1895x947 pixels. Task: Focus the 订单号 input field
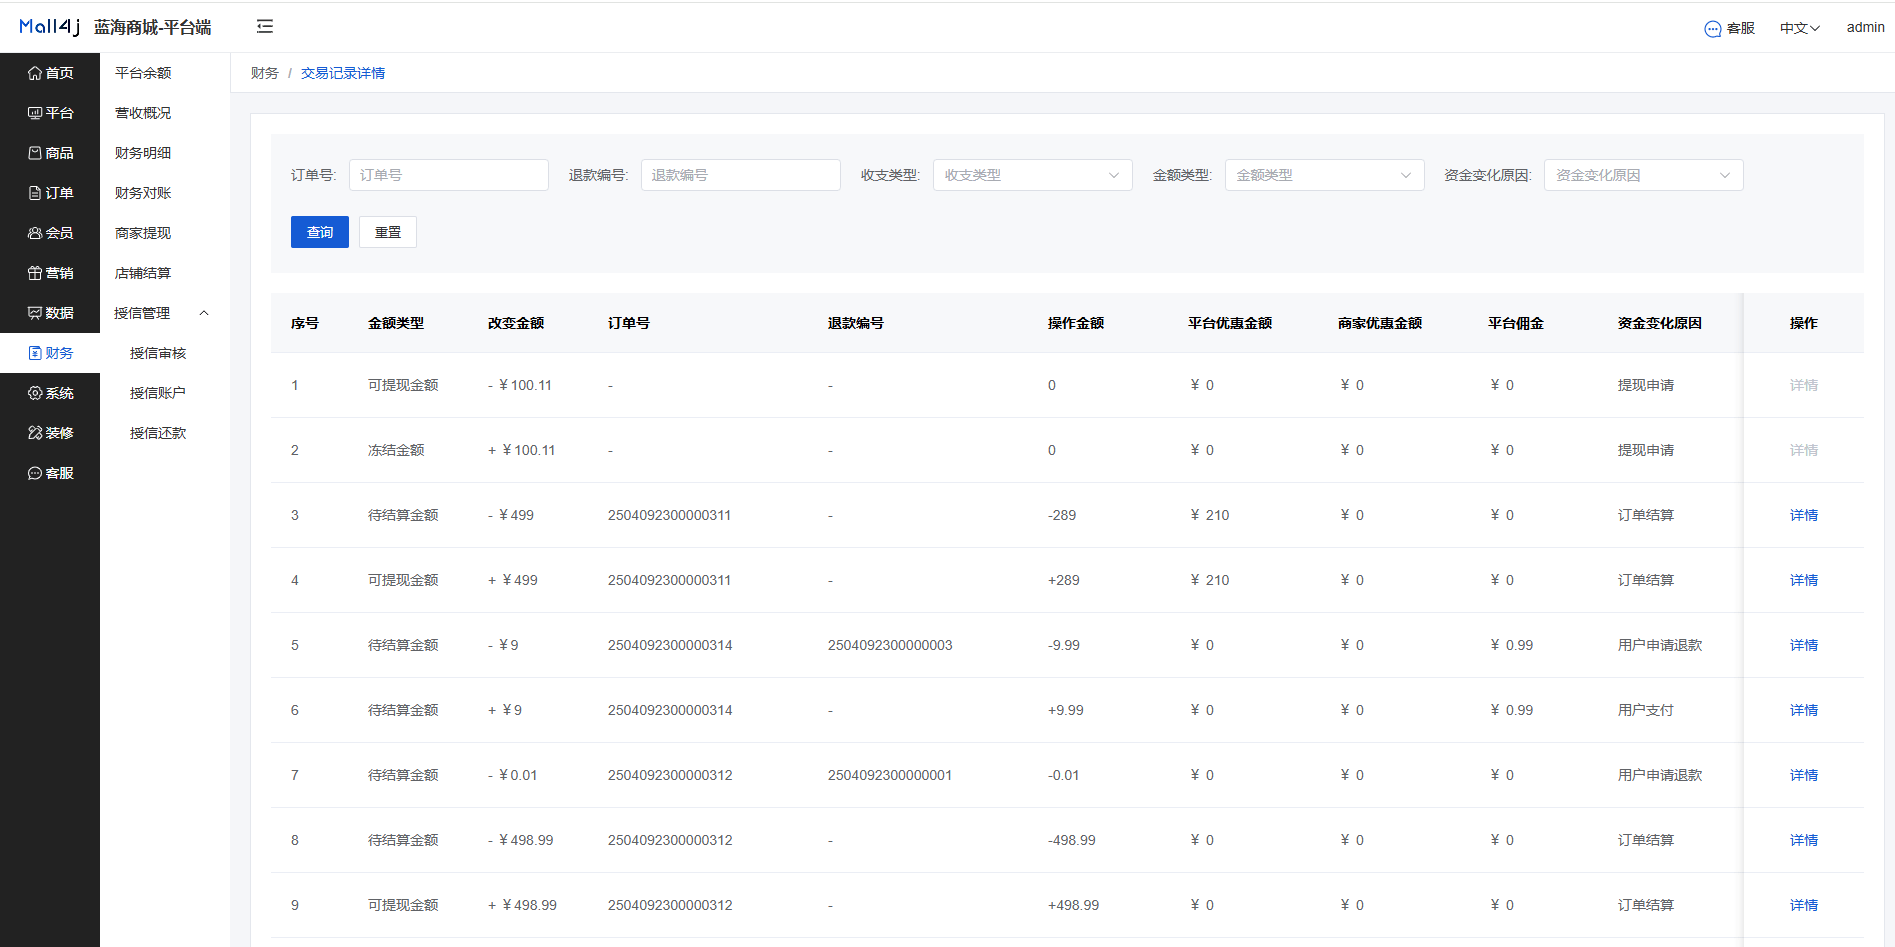click(449, 175)
